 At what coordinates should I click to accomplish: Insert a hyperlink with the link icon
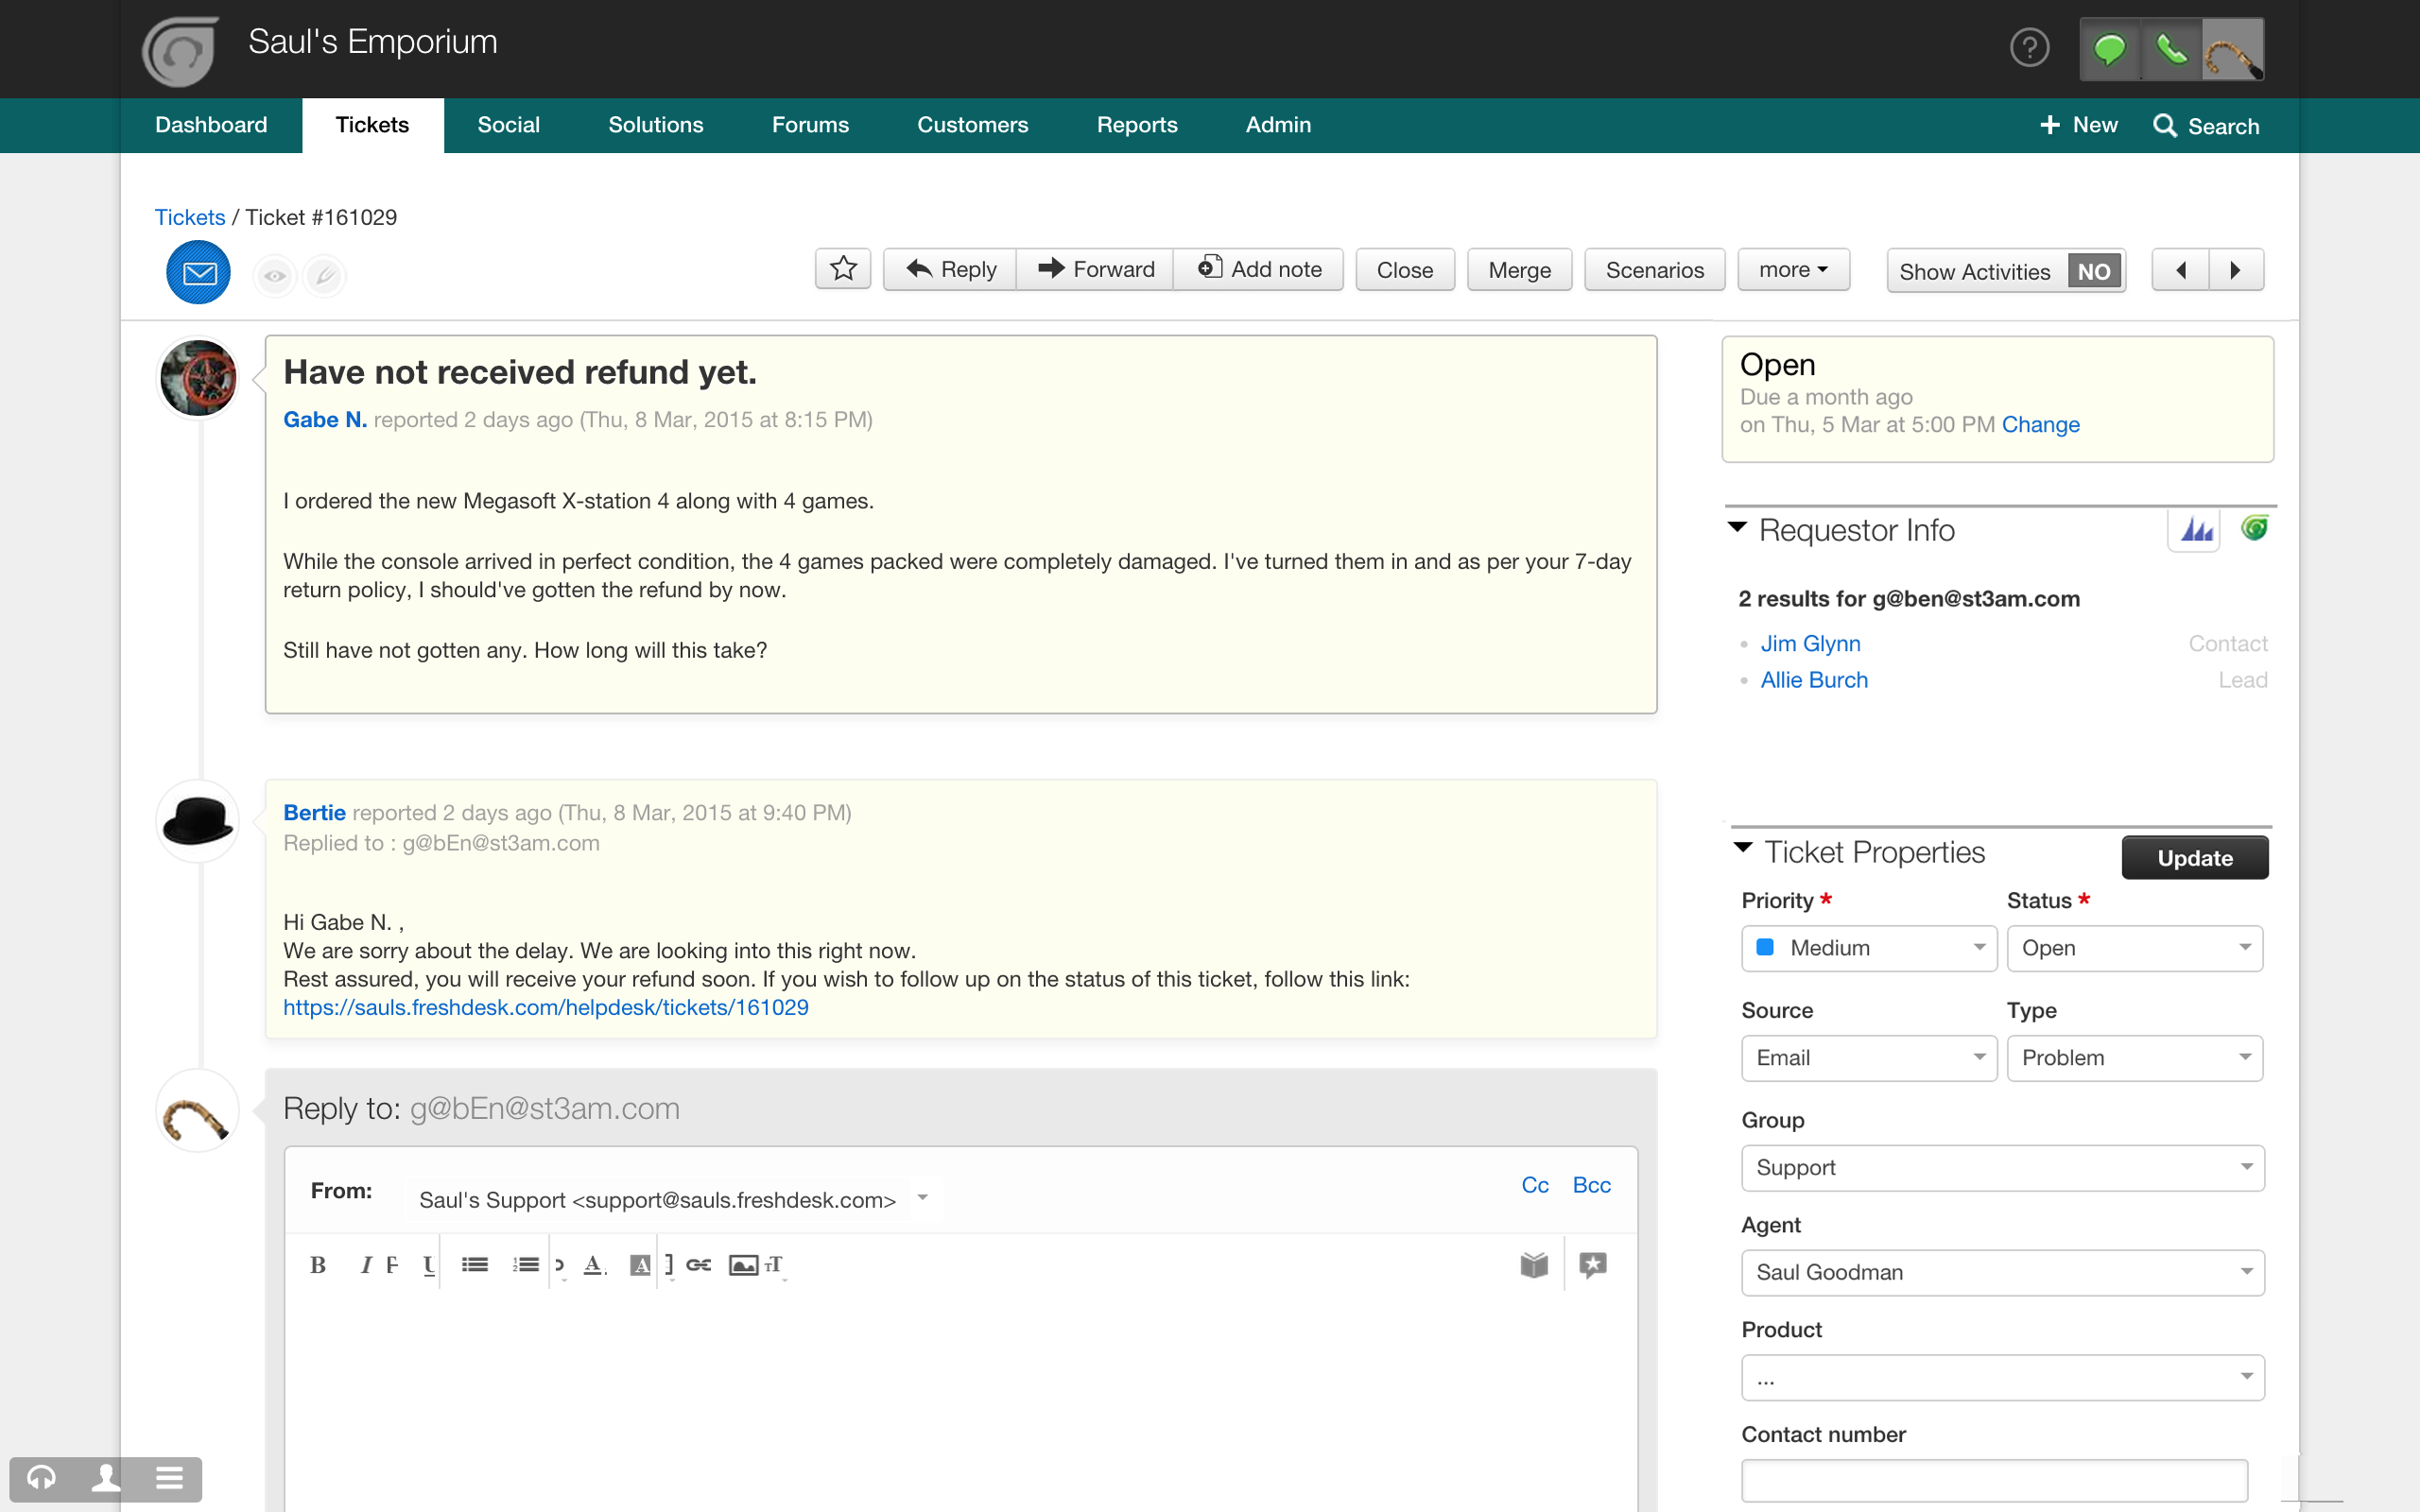click(698, 1265)
